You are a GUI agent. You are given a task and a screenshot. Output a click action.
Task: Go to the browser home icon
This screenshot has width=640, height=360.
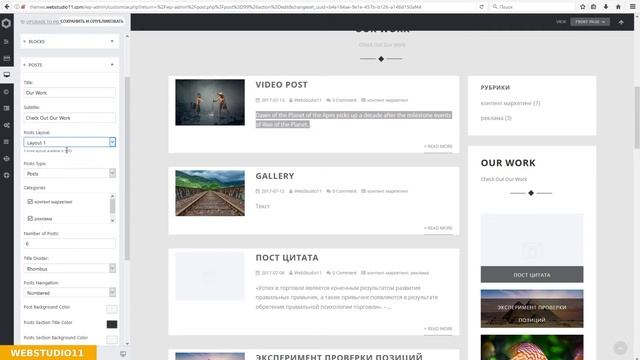618,7
